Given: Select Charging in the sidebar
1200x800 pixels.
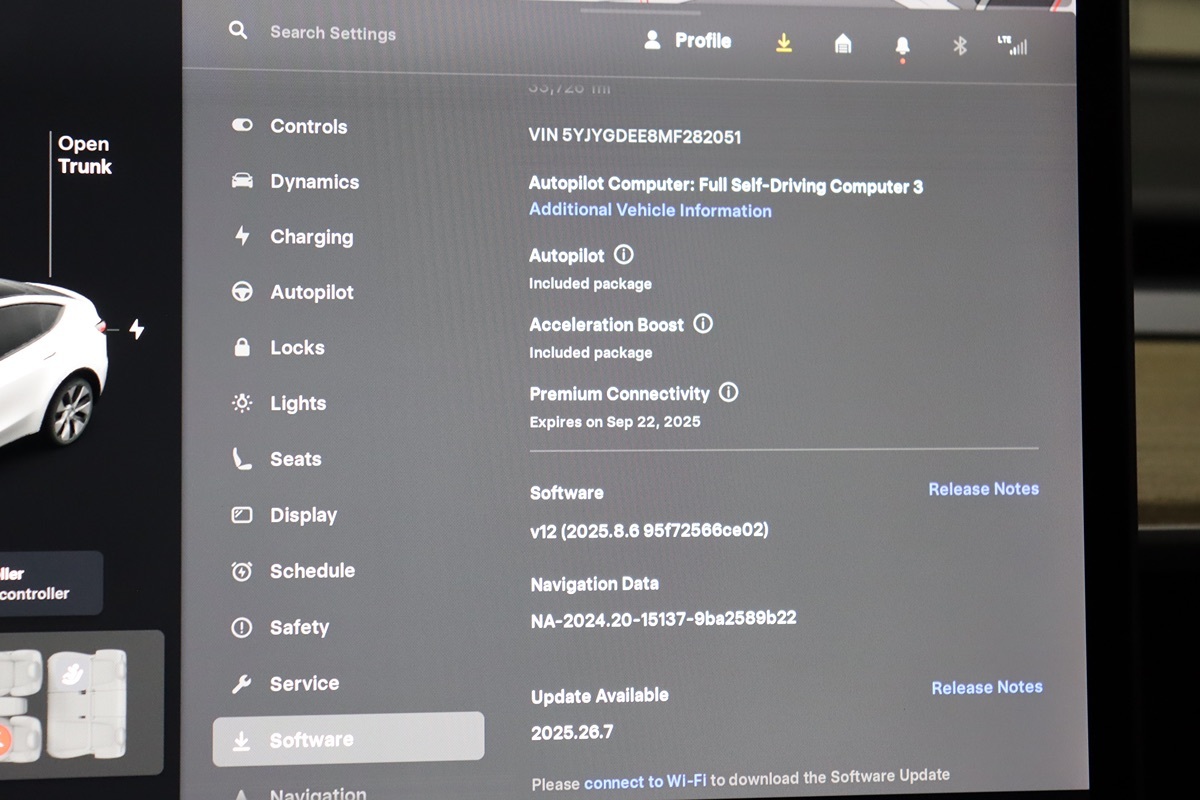Looking at the screenshot, I should click(x=311, y=237).
